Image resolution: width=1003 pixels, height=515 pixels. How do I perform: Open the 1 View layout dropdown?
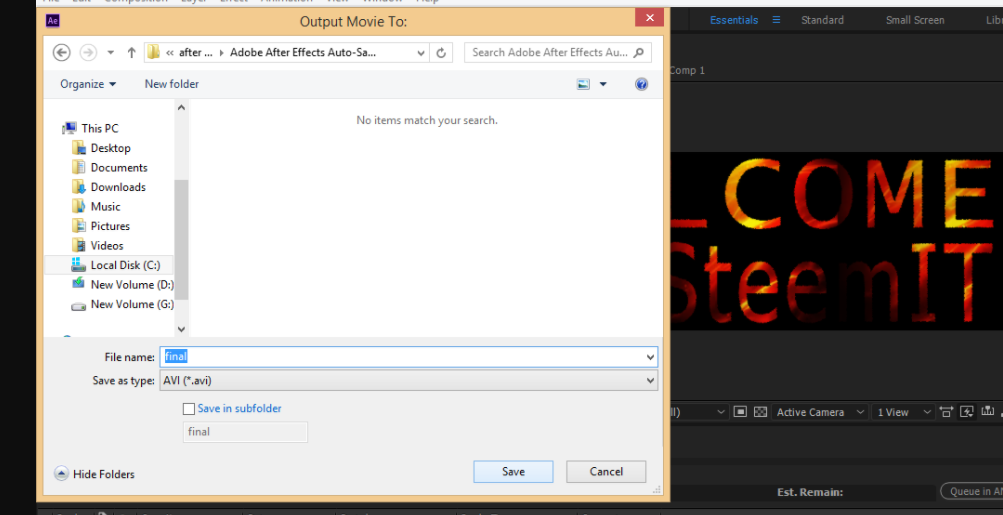tap(903, 412)
